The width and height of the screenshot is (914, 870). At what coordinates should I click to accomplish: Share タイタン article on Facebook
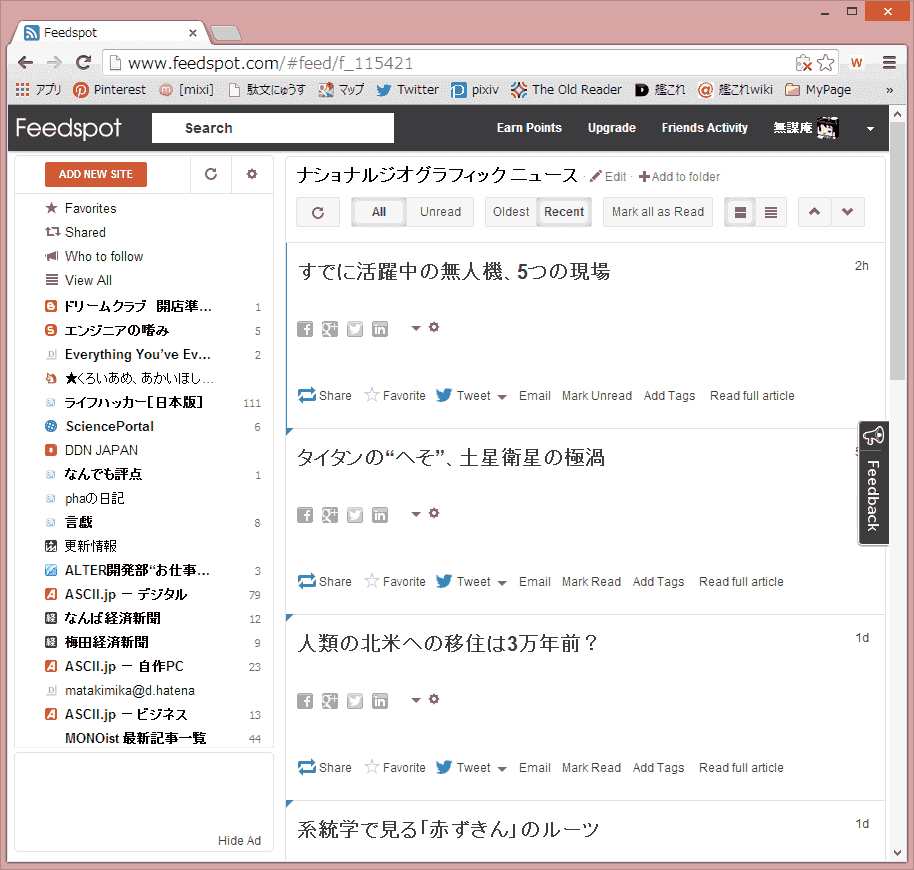(305, 515)
